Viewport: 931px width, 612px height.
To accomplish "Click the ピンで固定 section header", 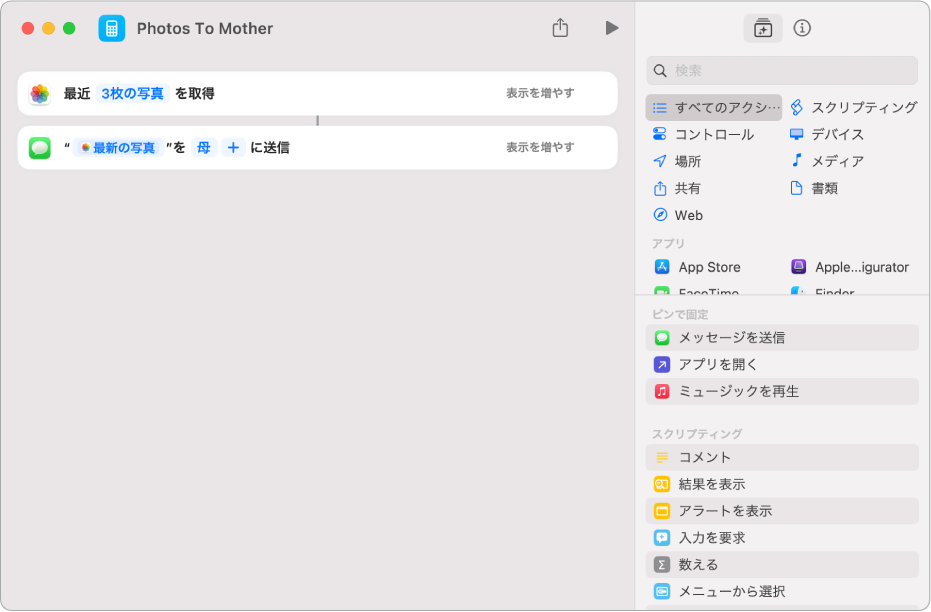I will point(680,314).
